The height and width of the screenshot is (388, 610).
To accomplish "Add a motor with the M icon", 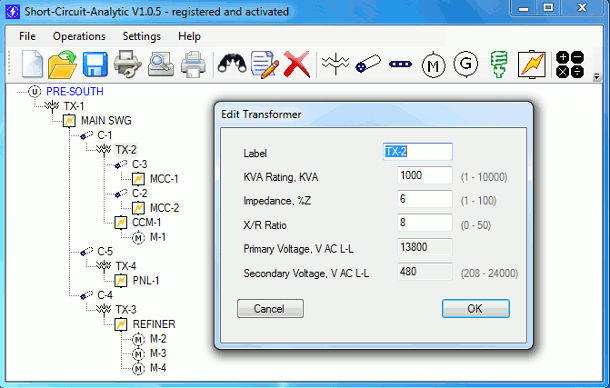I will (433, 65).
